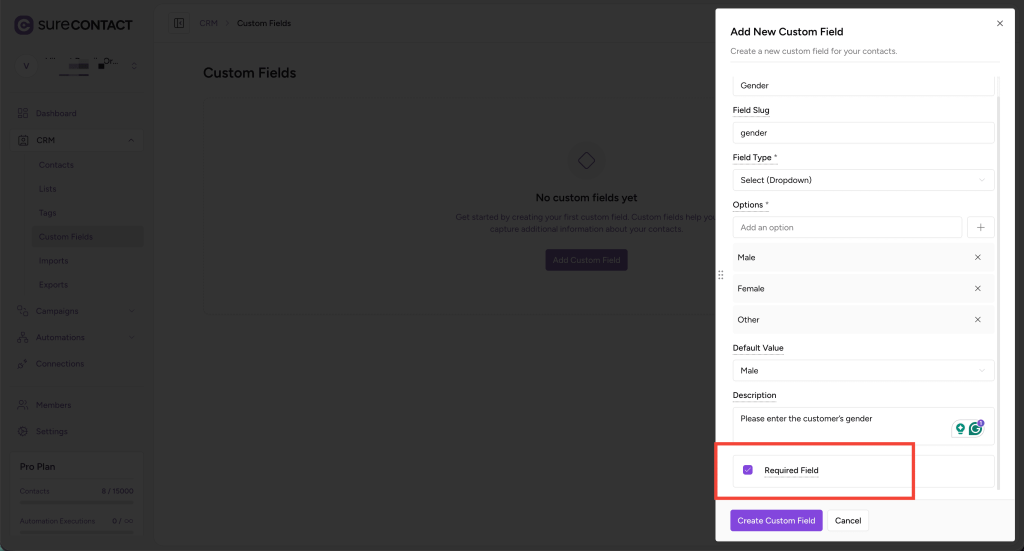Uncheck the Required Field checkbox
Image resolution: width=1024 pixels, height=551 pixels.
[748, 470]
